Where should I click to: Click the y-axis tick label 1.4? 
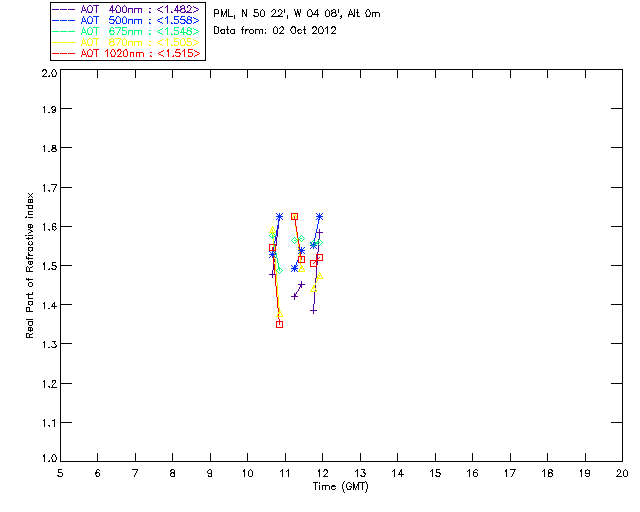(50, 305)
